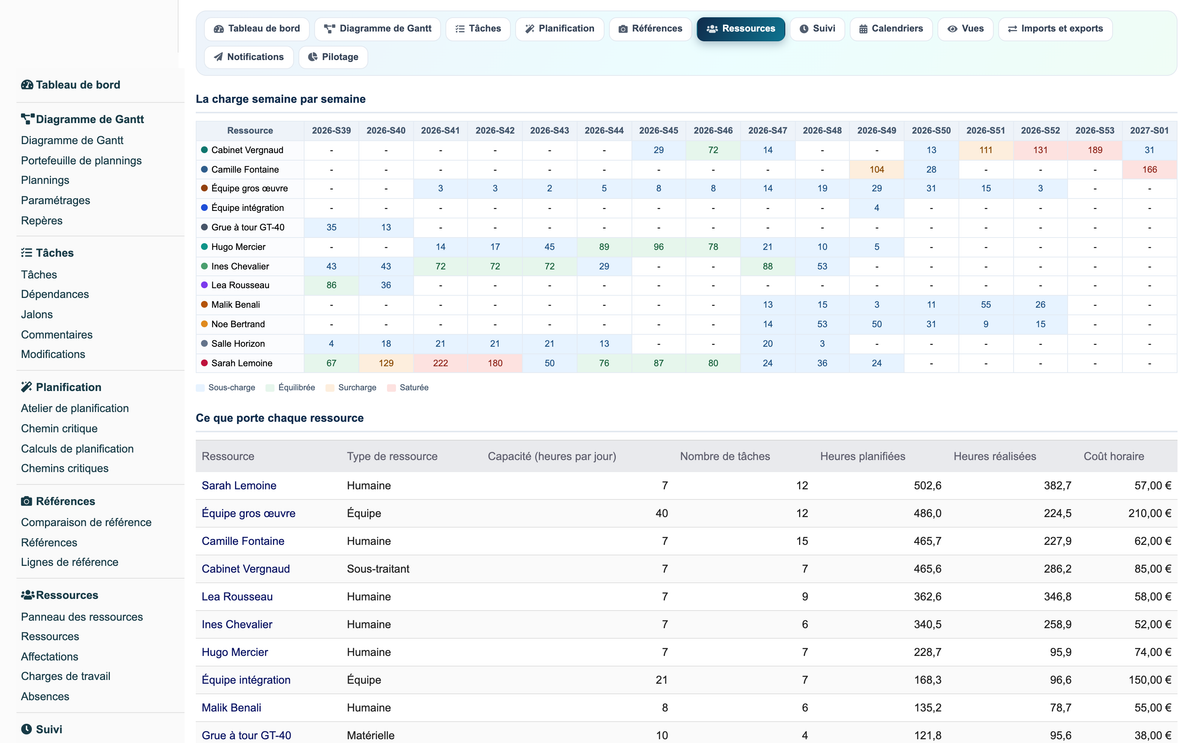Viewport: 1200px width, 743px height.
Task: Open Absences in the sidebar
Action: tap(45, 696)
